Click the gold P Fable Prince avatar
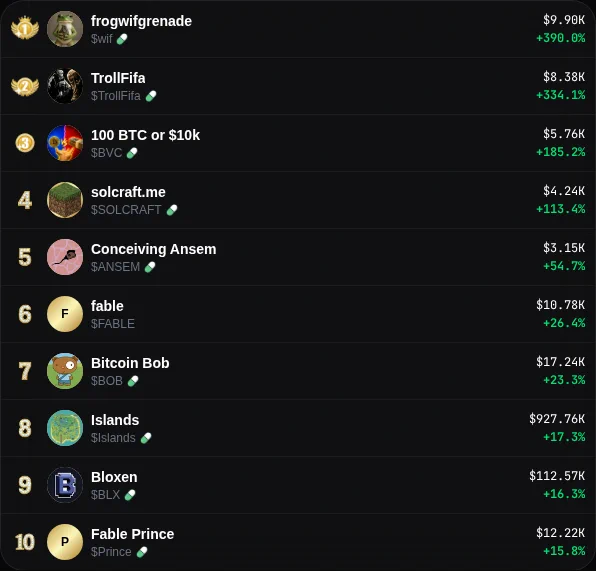Viewport: 596px width, 571px height. pyautogui.click(x=65, y=542)
